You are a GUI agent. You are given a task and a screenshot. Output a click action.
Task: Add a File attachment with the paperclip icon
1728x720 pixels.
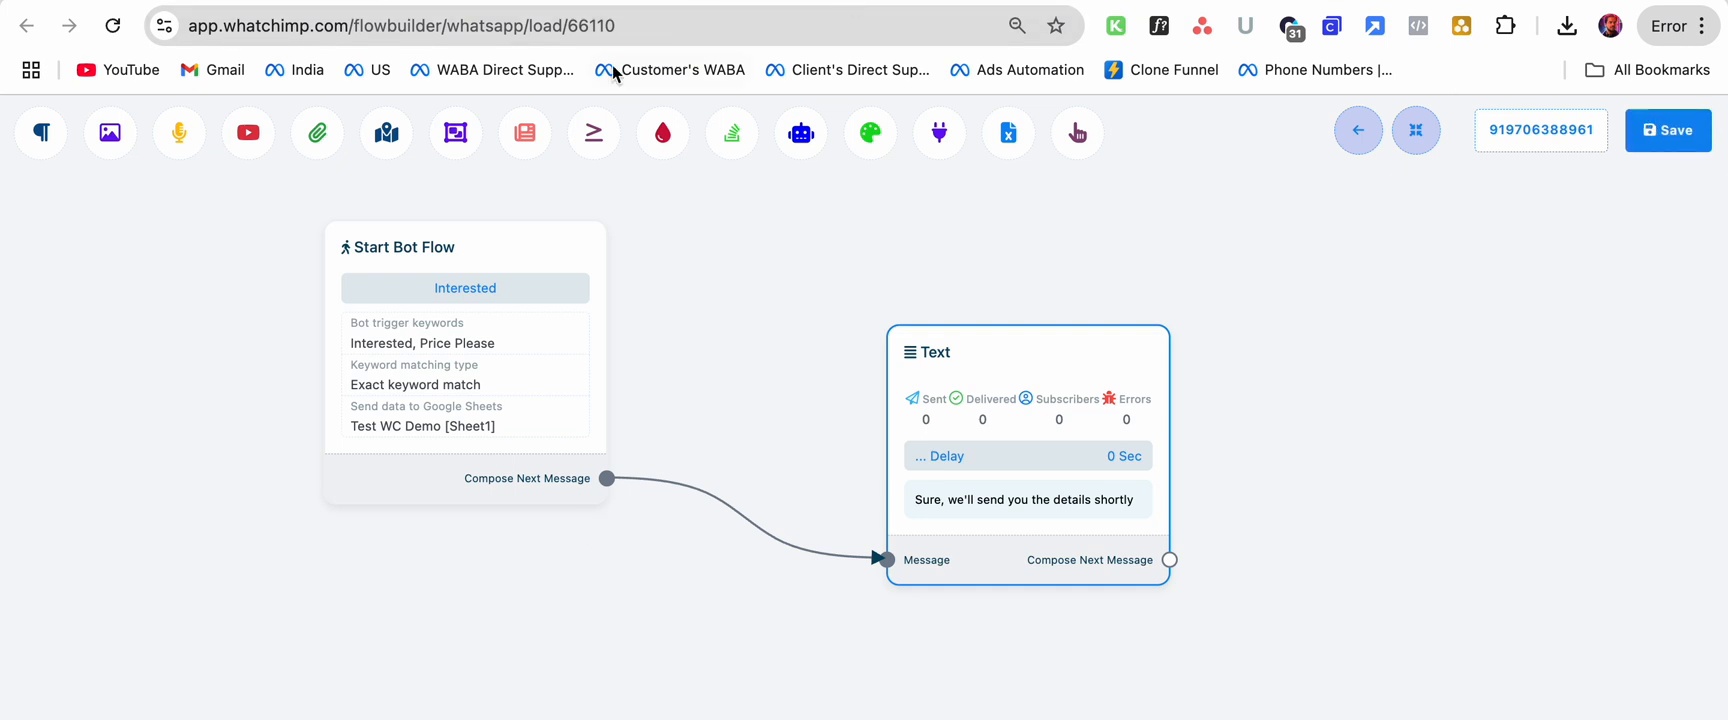317,133
